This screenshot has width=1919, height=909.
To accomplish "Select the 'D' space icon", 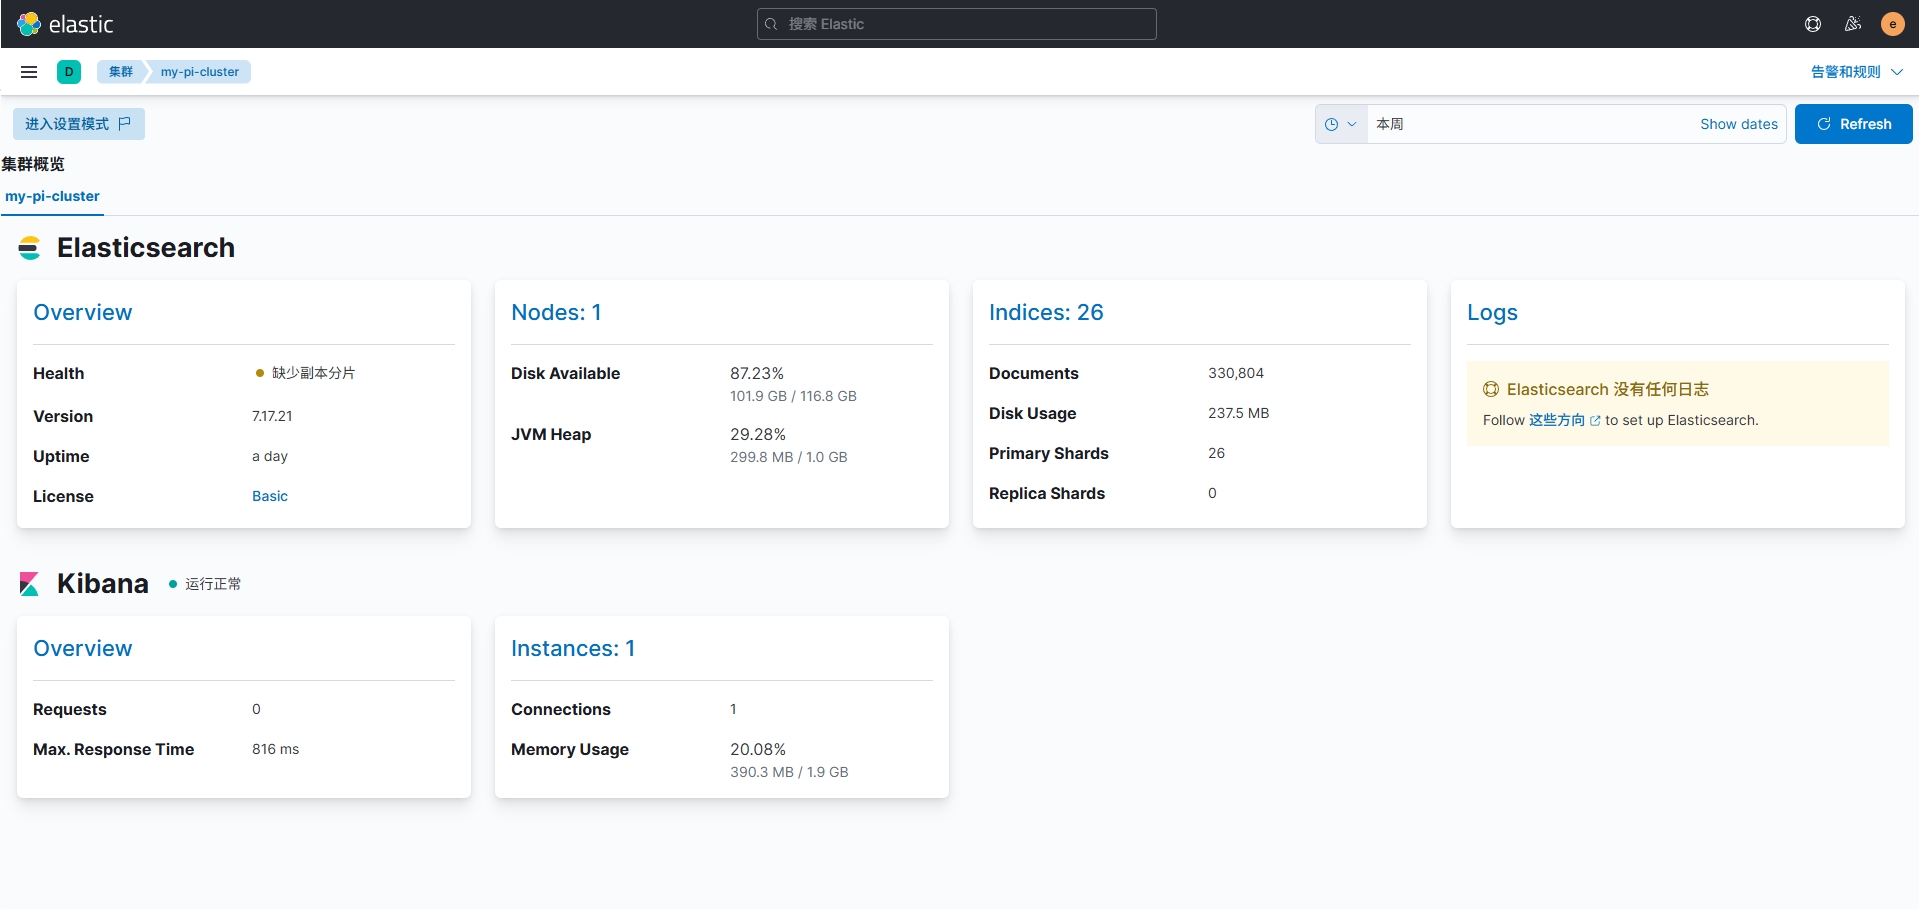I will [x=69, y=71].
